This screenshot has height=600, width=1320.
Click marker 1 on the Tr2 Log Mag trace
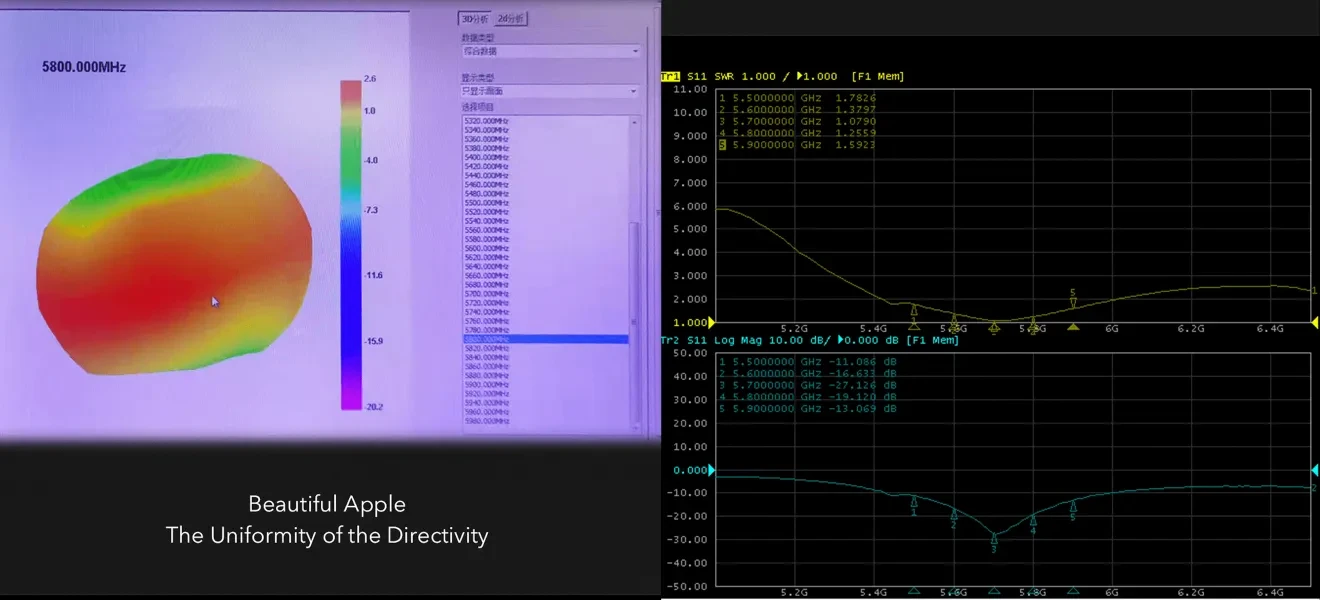click(913, 503)
